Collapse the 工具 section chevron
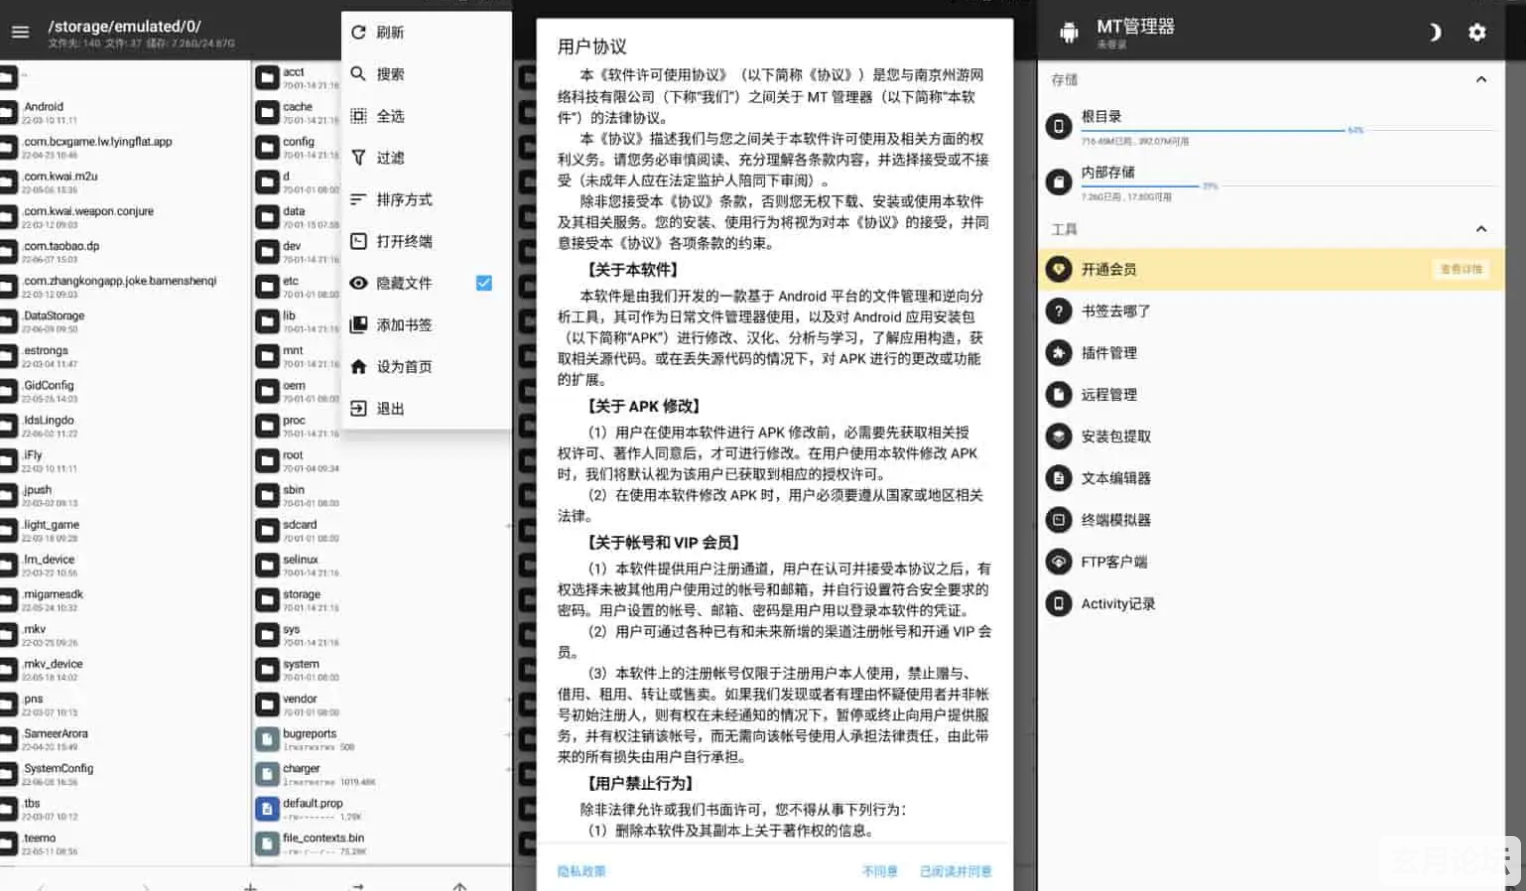 click(1481, 229)
